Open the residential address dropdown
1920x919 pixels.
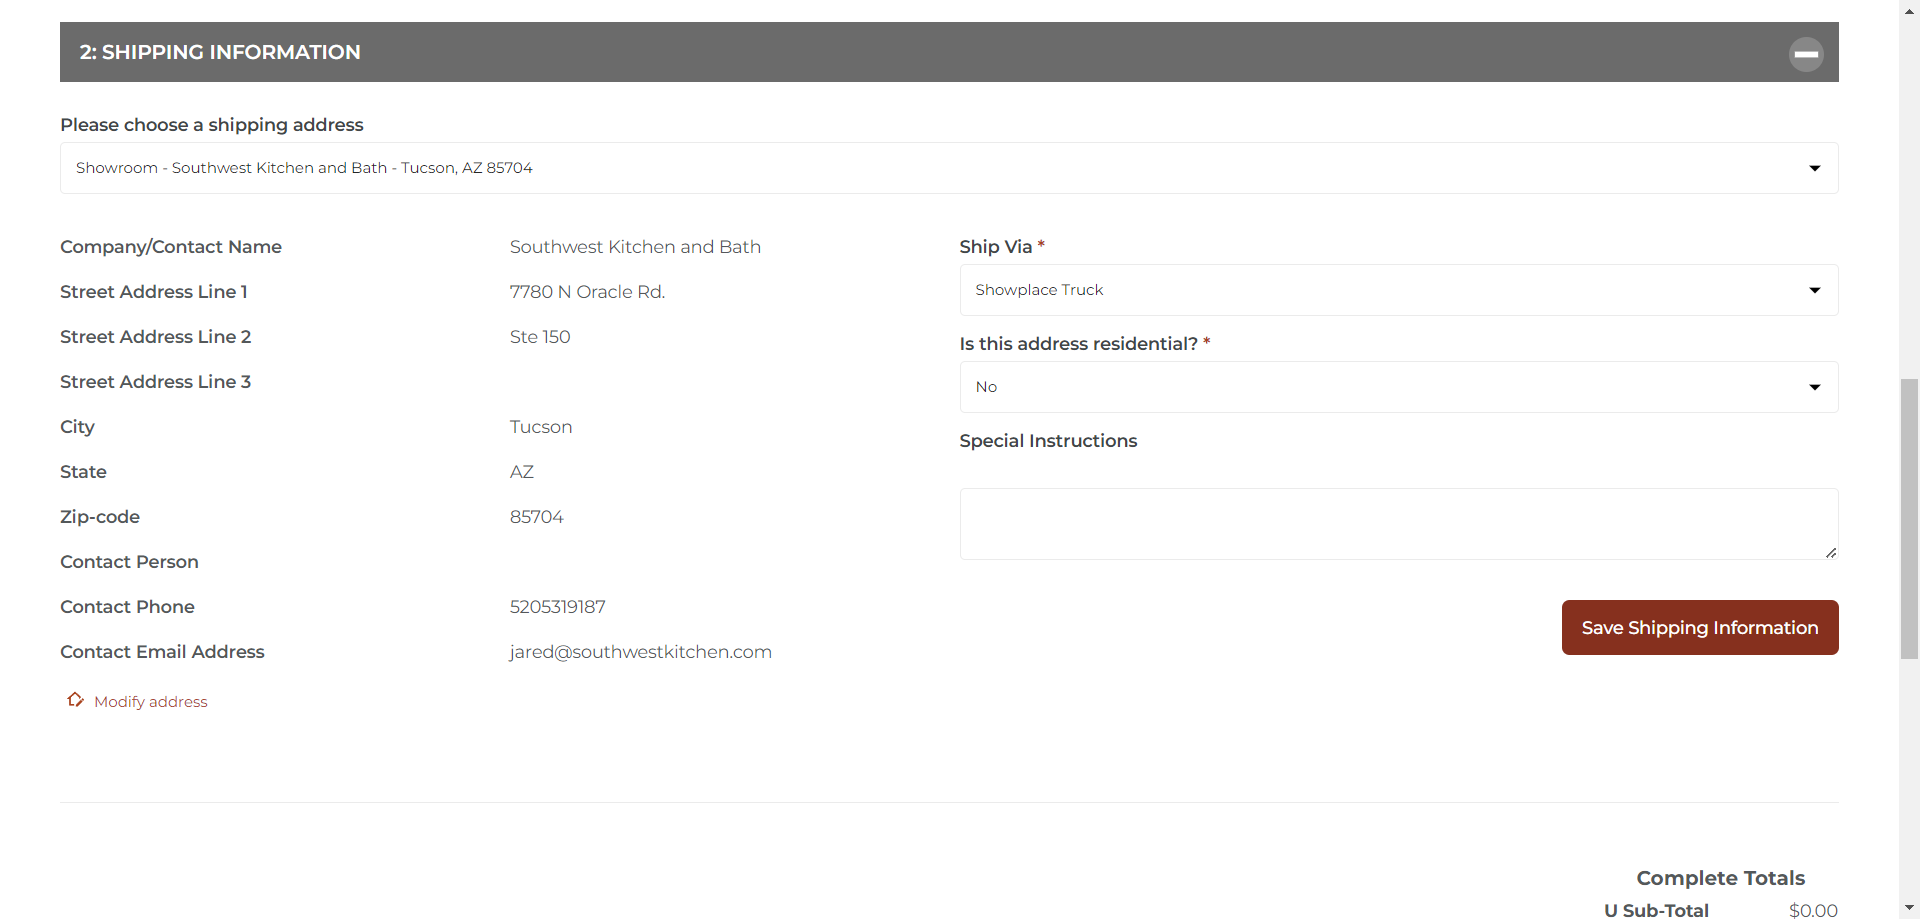[1399, 387]
